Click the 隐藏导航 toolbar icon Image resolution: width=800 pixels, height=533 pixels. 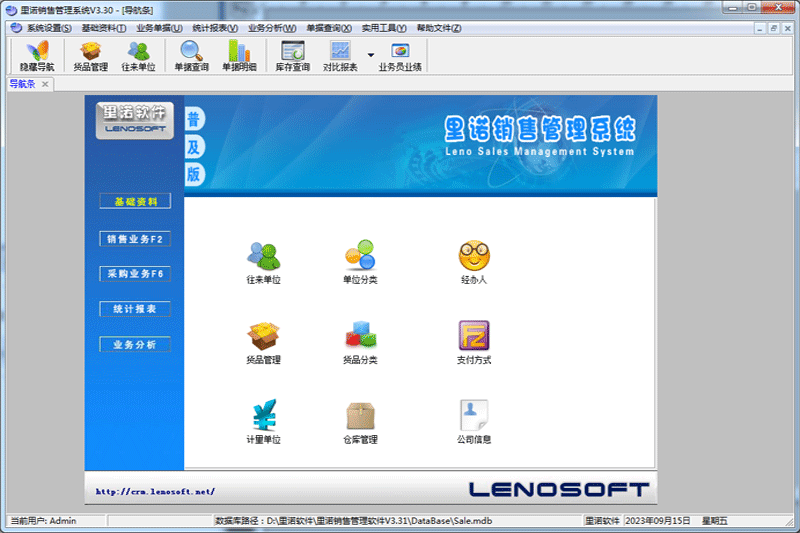point(37,56)
